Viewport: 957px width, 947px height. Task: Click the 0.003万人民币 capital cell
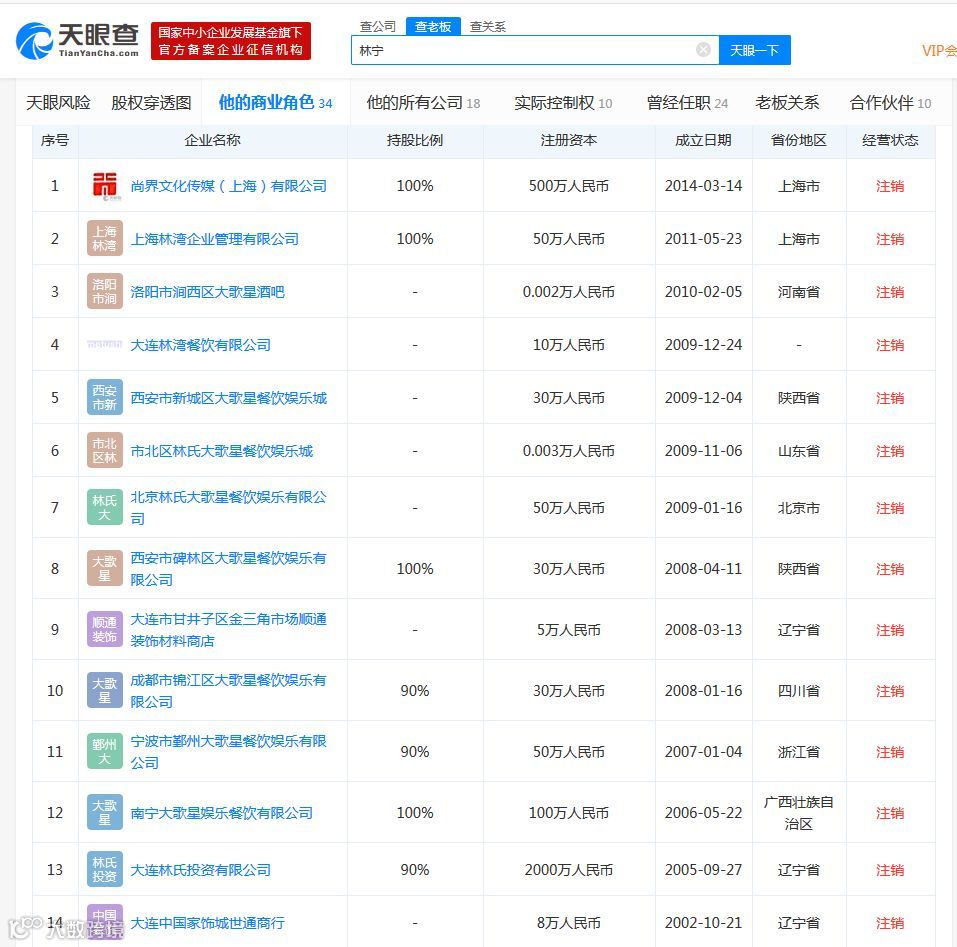[x=569, y=451]
